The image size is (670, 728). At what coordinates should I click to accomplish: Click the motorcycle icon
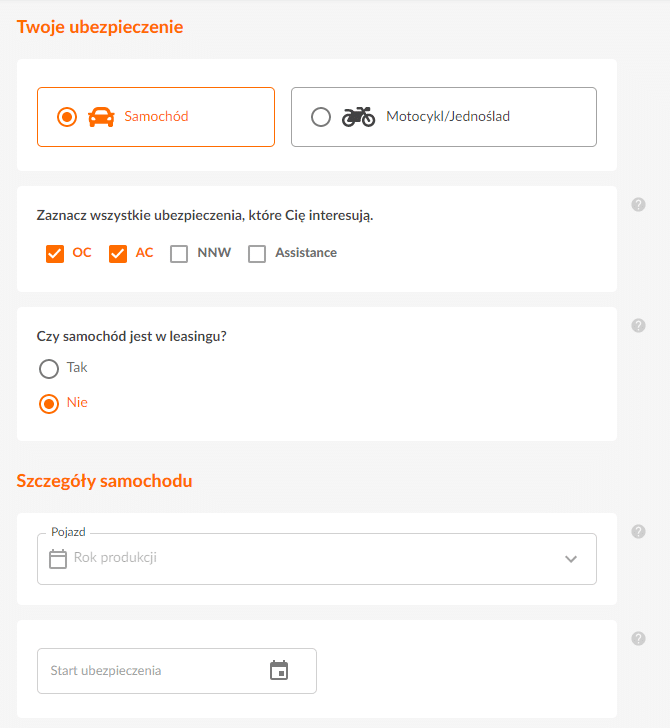click(358, 117)
